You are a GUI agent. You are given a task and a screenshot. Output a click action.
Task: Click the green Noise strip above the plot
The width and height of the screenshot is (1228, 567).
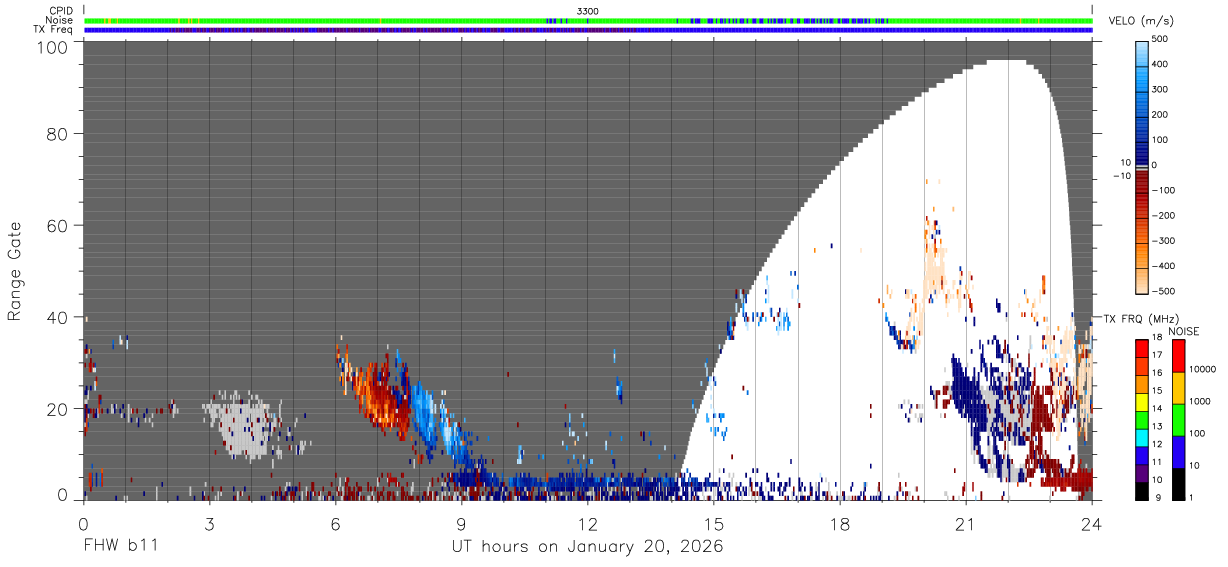point(588,20)
